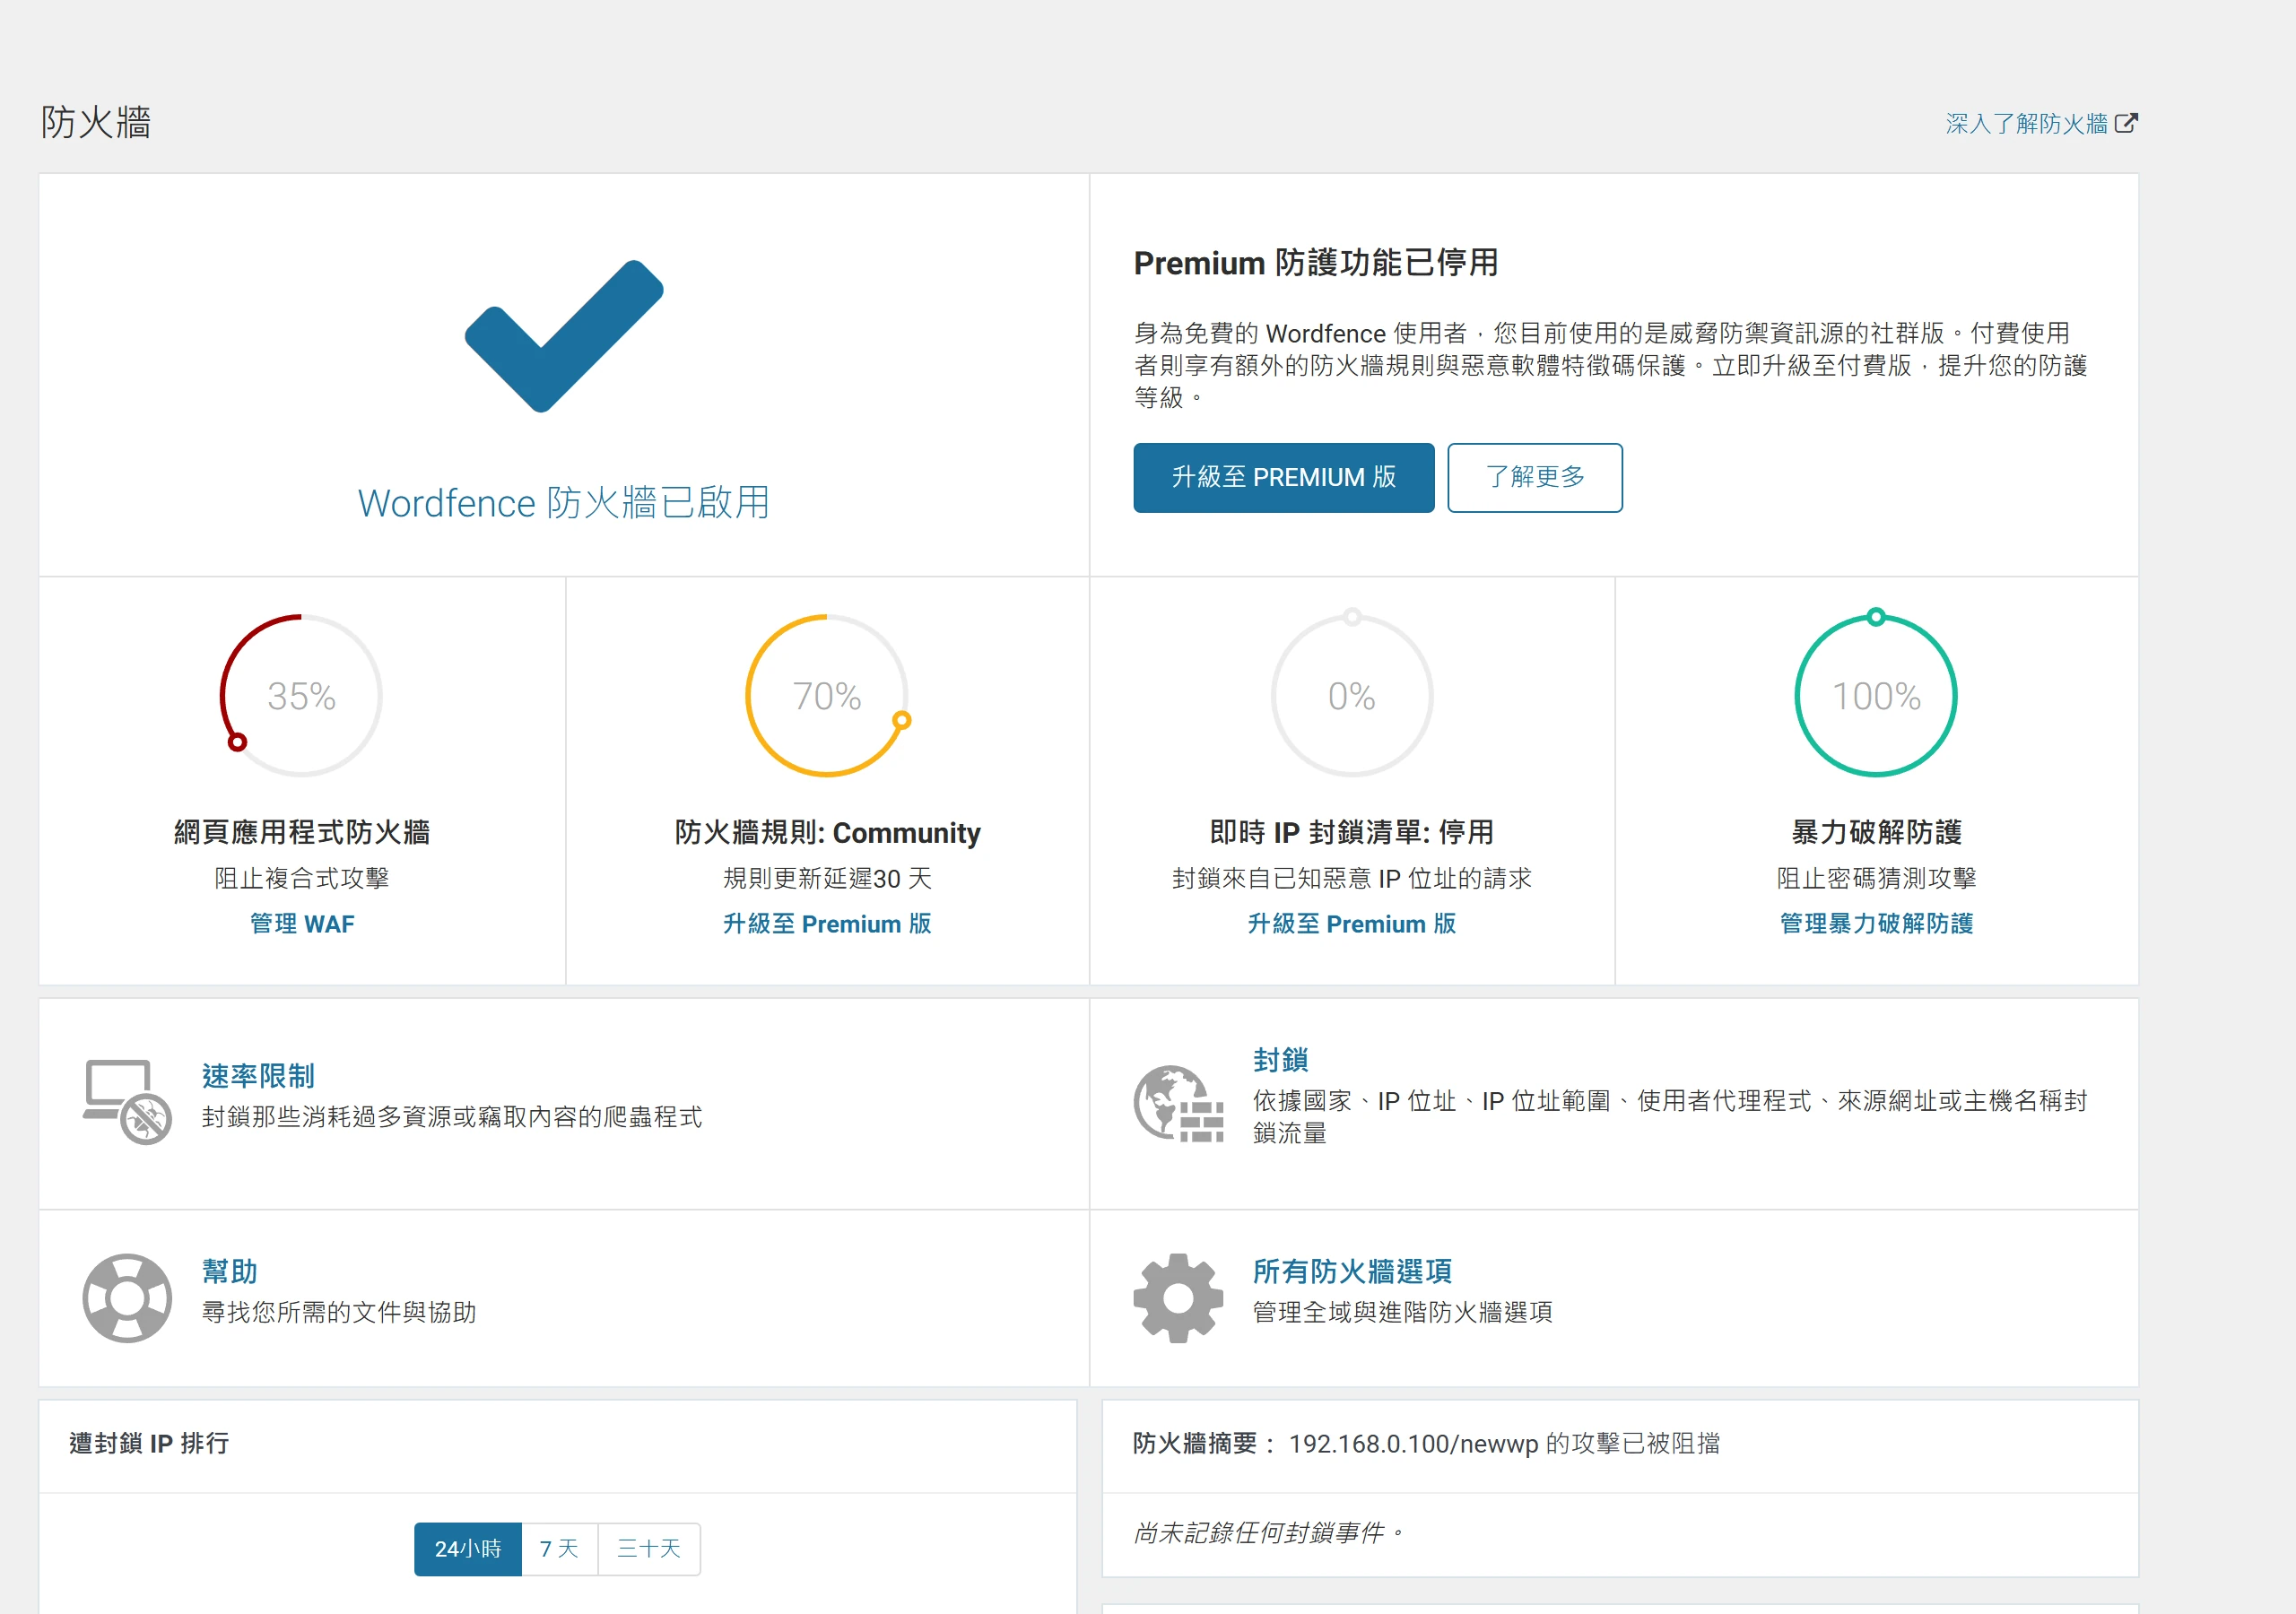The image size is (2296, 1614).
Task: Click the 尚未記錄任何封鎖事件 message
Action: point(1270,1532)
